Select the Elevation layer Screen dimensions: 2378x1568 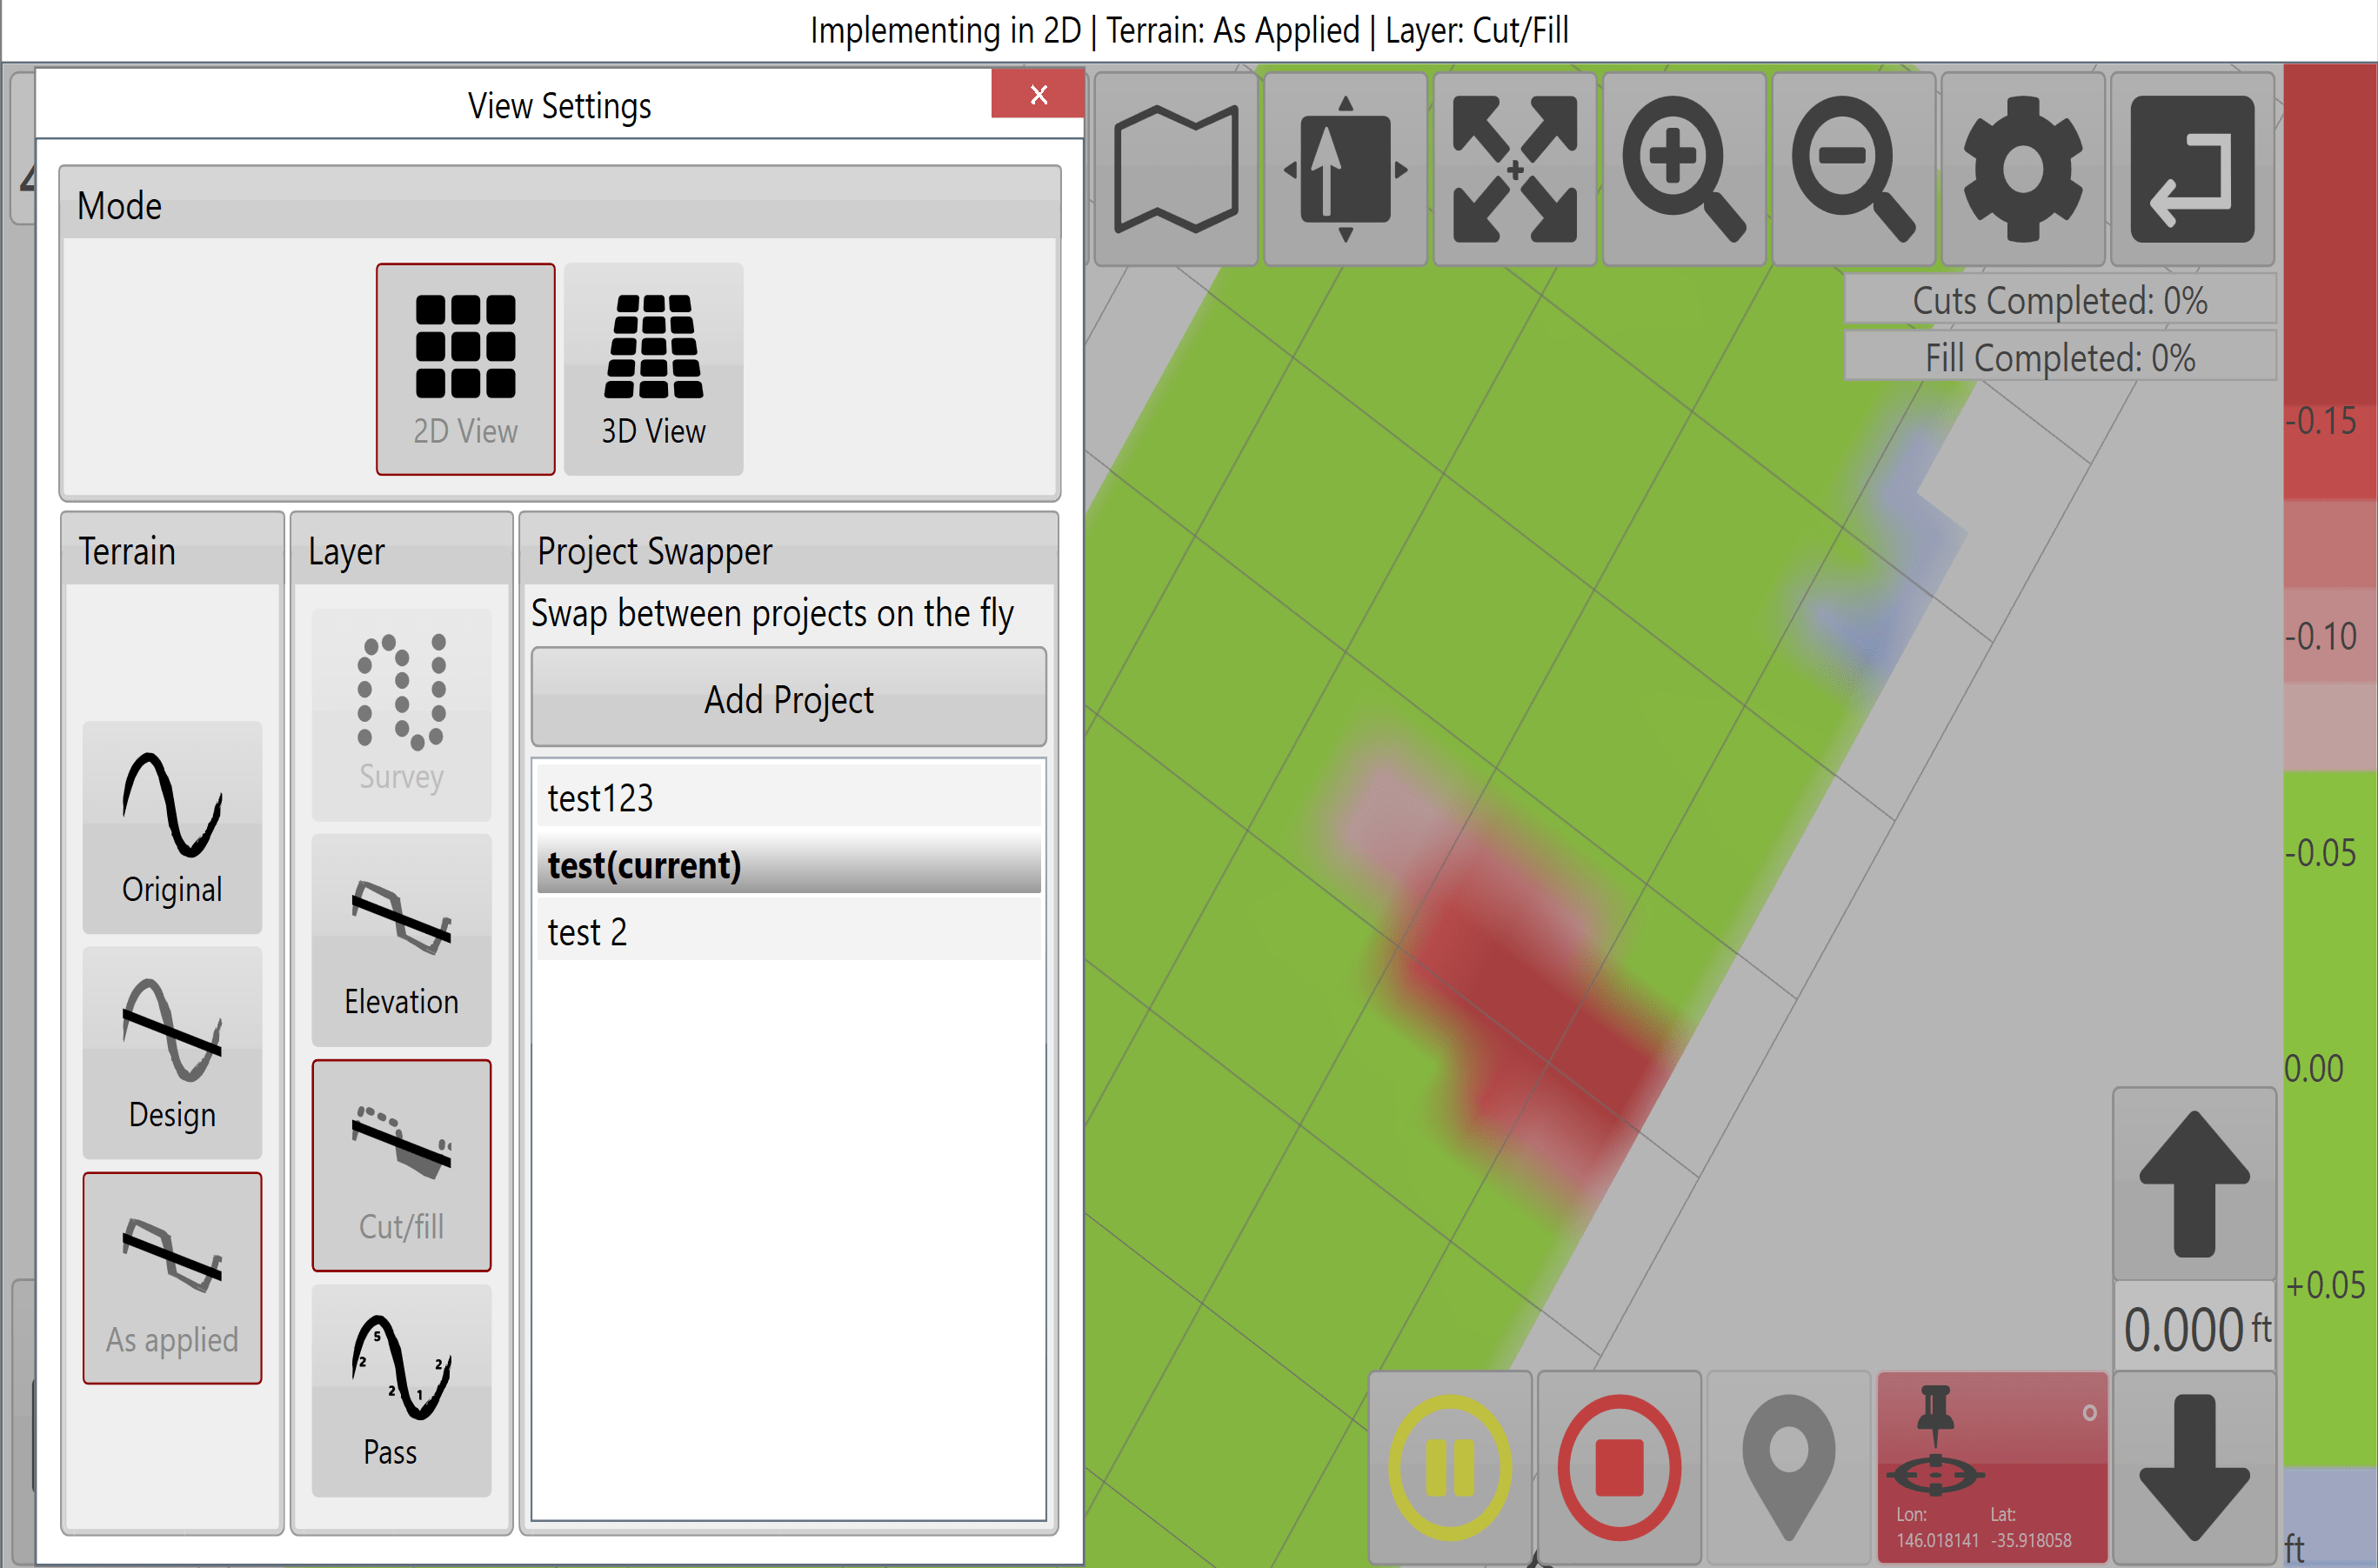[x=402, y=940]
